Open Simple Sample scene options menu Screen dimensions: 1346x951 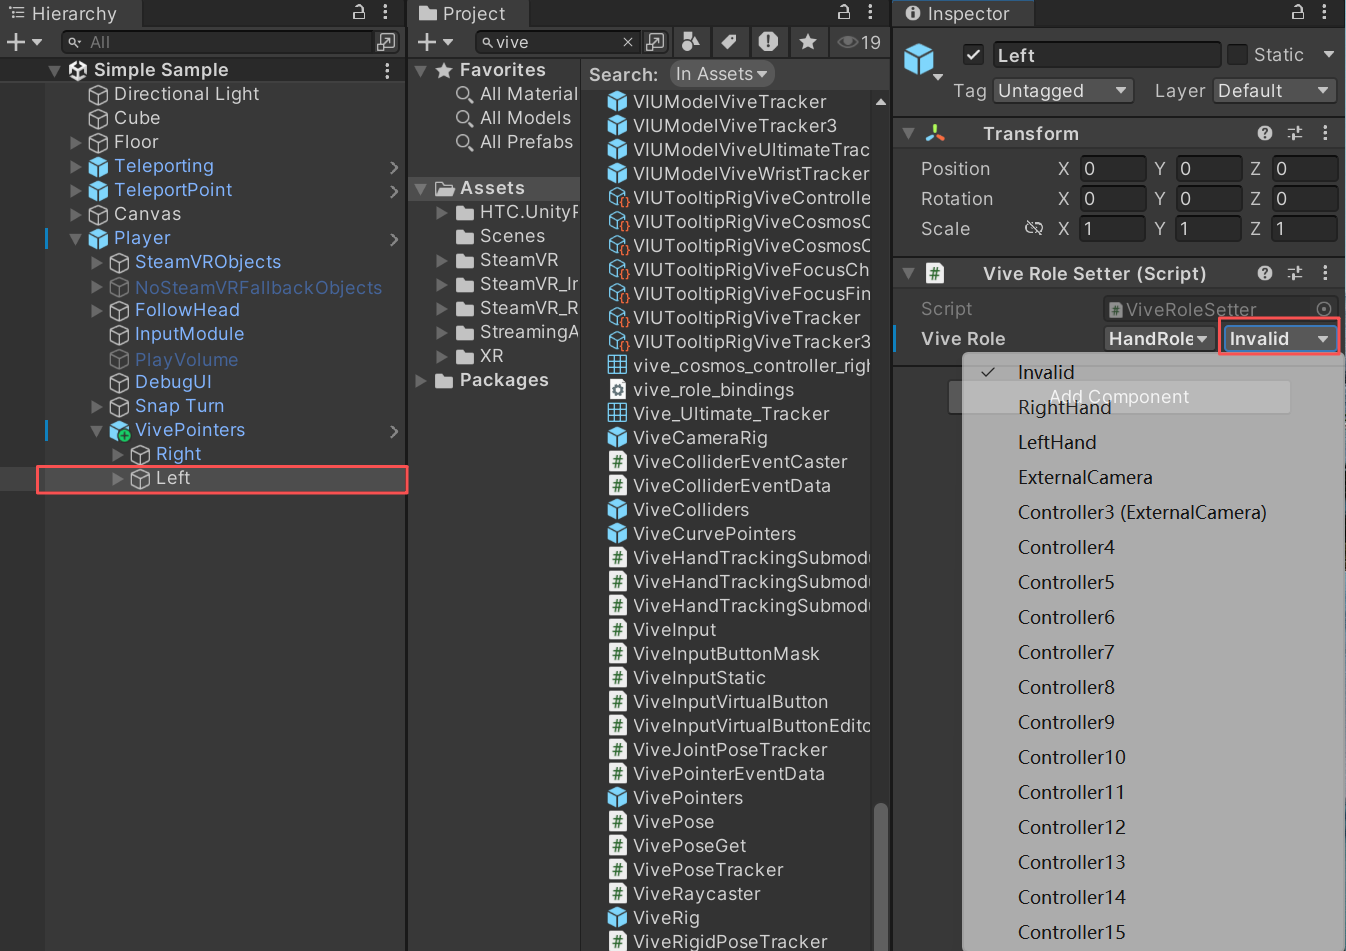click(x=387, y=70)
